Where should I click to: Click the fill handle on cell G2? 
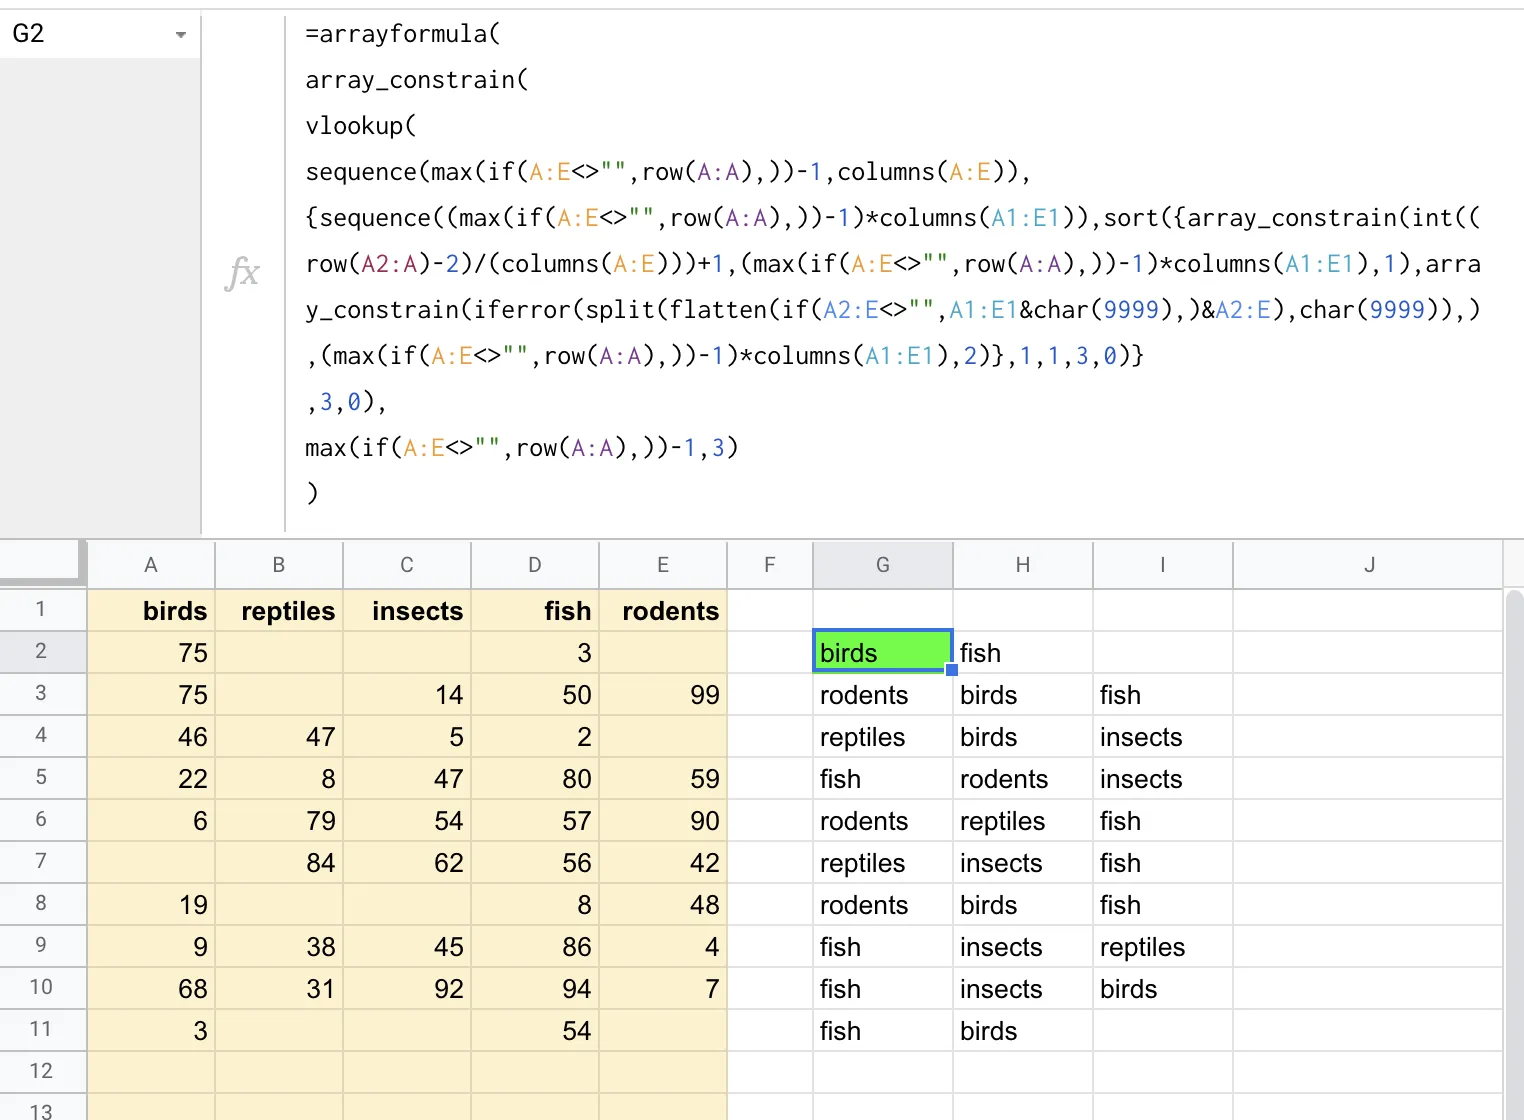click(952, 670)
